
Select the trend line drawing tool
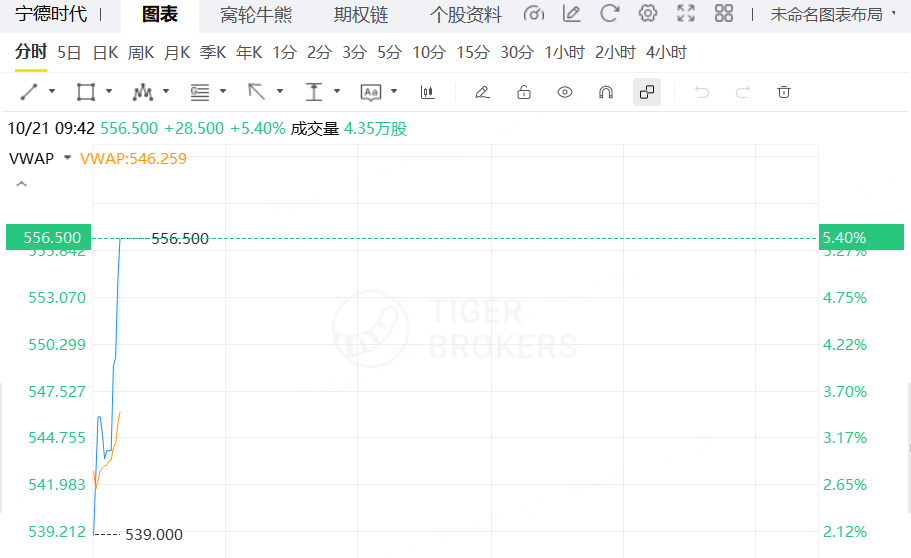coord(29,92)
